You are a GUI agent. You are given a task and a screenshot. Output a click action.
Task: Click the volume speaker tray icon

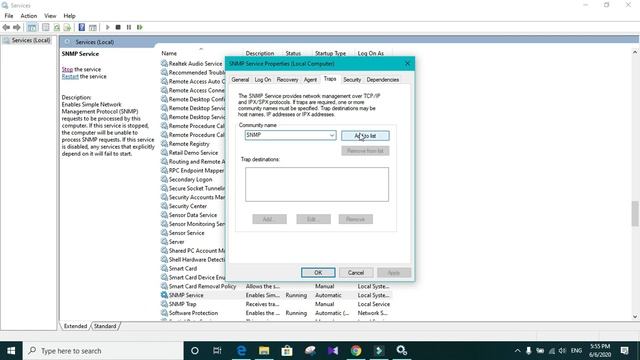tap(562, 351)
